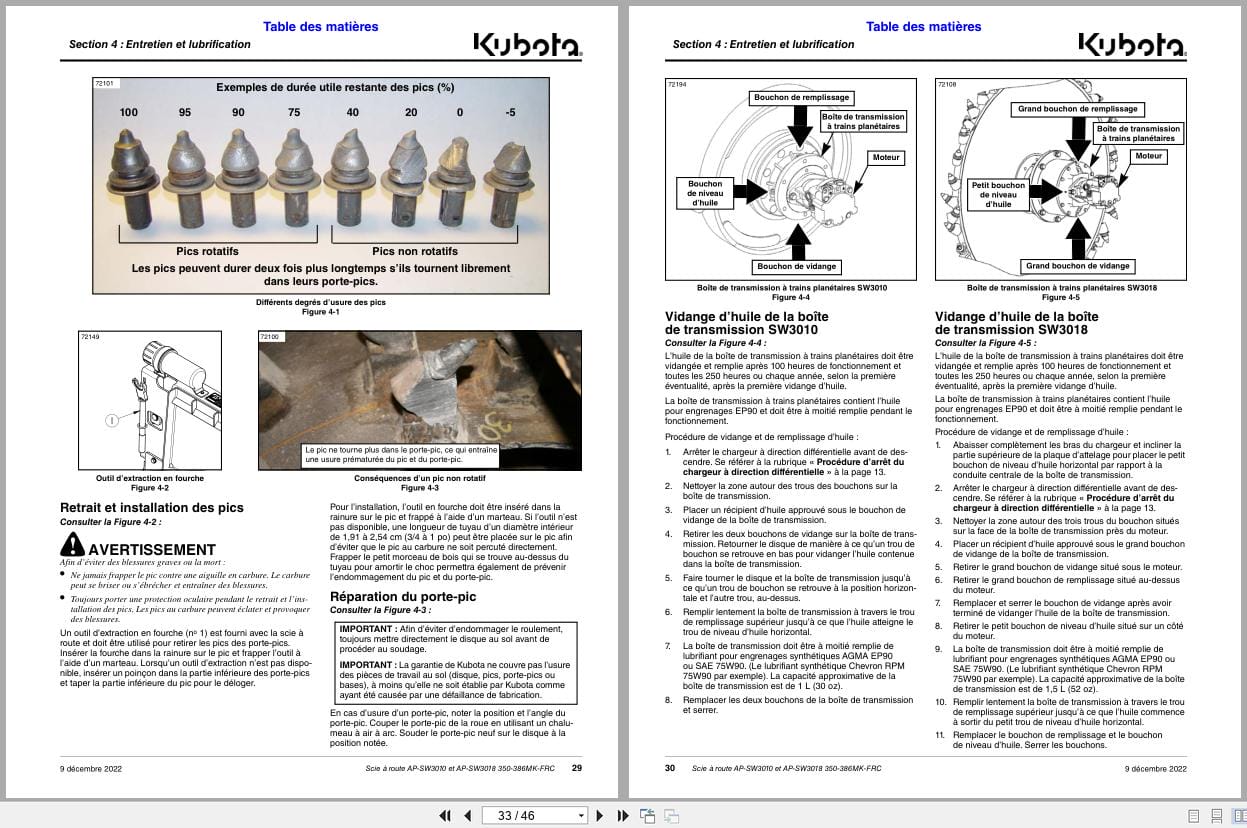Viewport: 1247px width, 828px height.
Task: Click Kubota logo on the right page
Action: pyautogui.click(x=1133, y=44)
